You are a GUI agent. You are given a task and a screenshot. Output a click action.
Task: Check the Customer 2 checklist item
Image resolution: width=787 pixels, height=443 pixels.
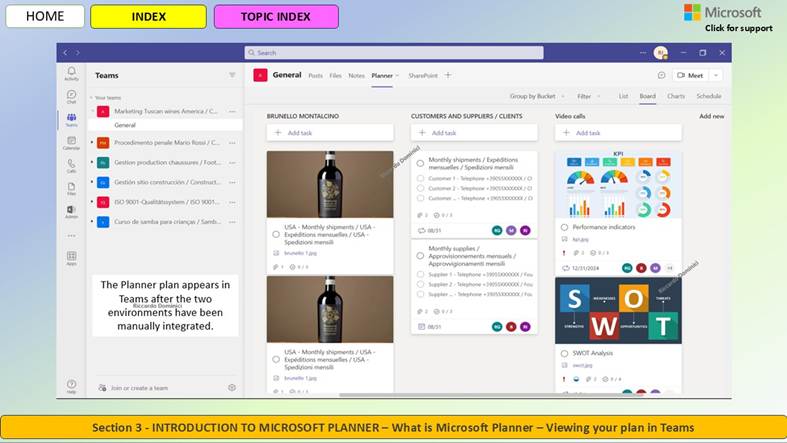click(x=421, y=188)
